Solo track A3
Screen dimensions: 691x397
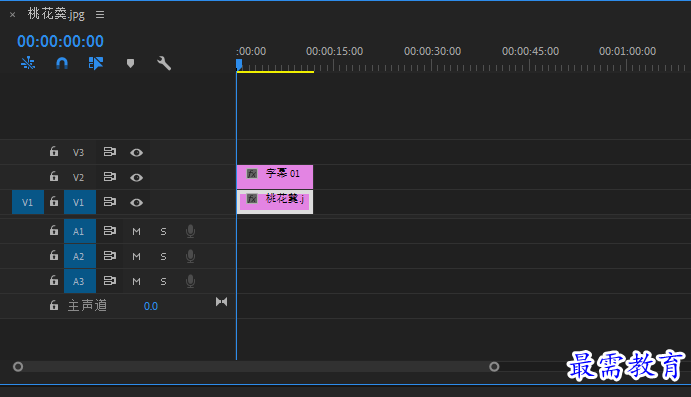point(163,282)
